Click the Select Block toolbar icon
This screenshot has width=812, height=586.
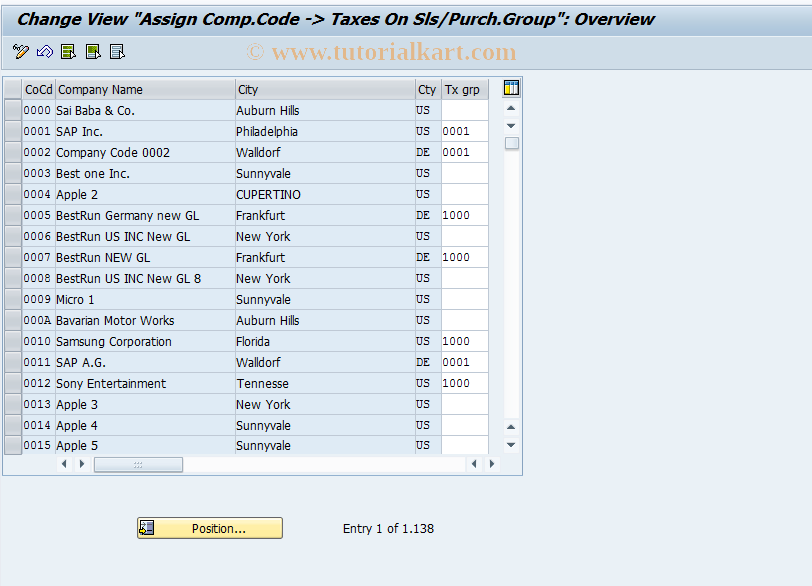coord(93,51)
